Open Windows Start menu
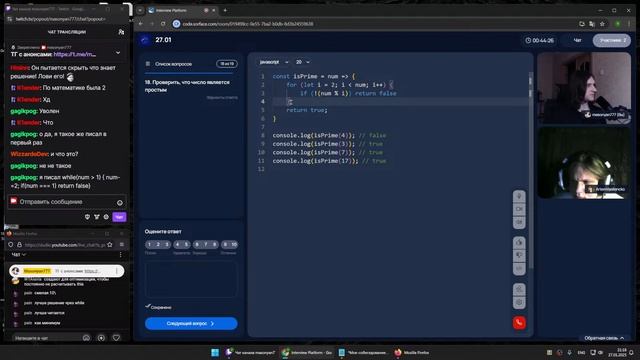 point(215,353)
